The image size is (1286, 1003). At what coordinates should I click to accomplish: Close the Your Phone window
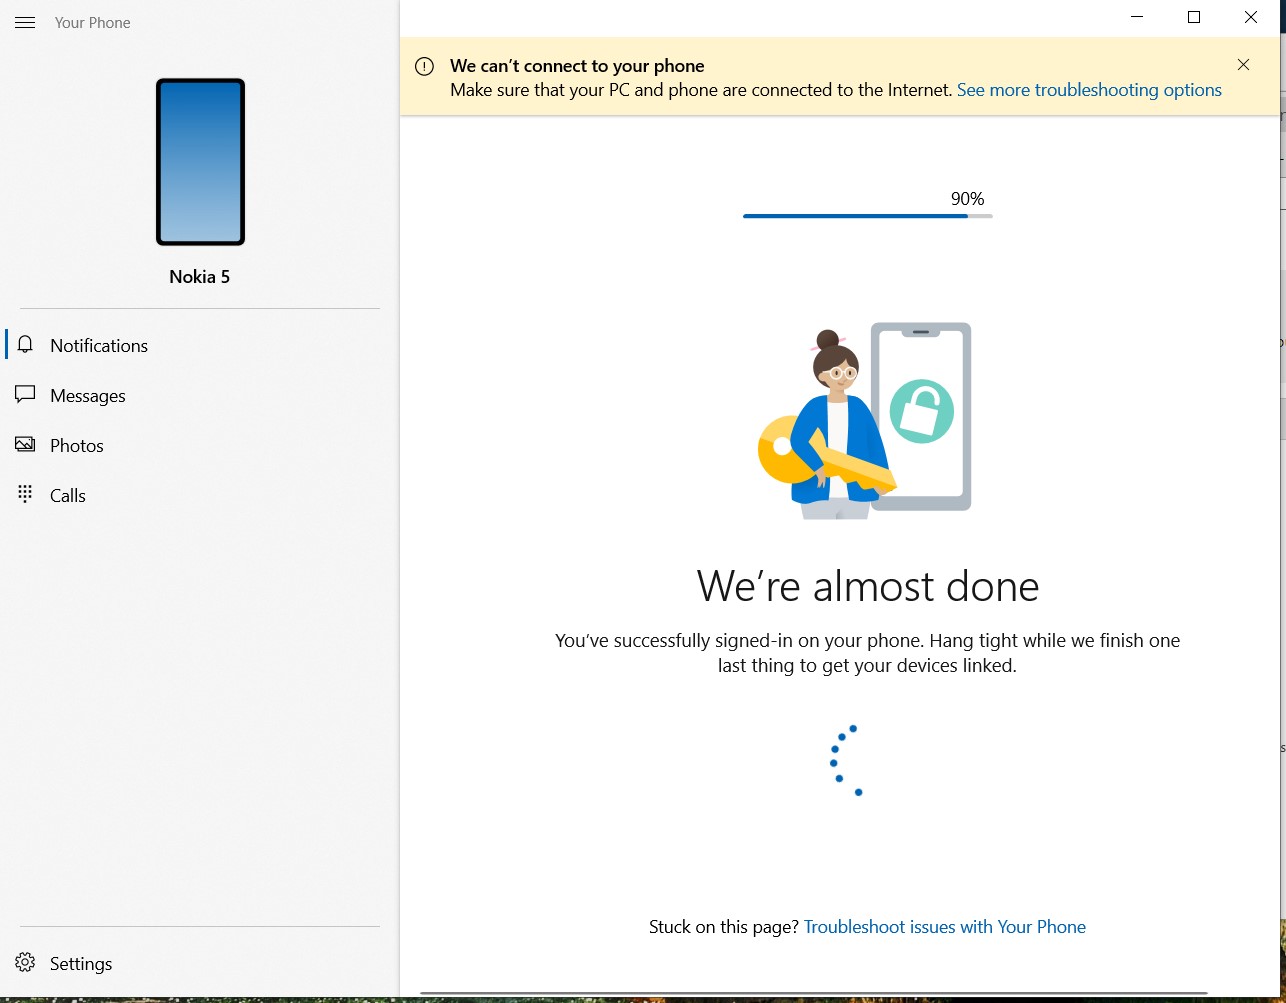click(x=1251, y=17)
